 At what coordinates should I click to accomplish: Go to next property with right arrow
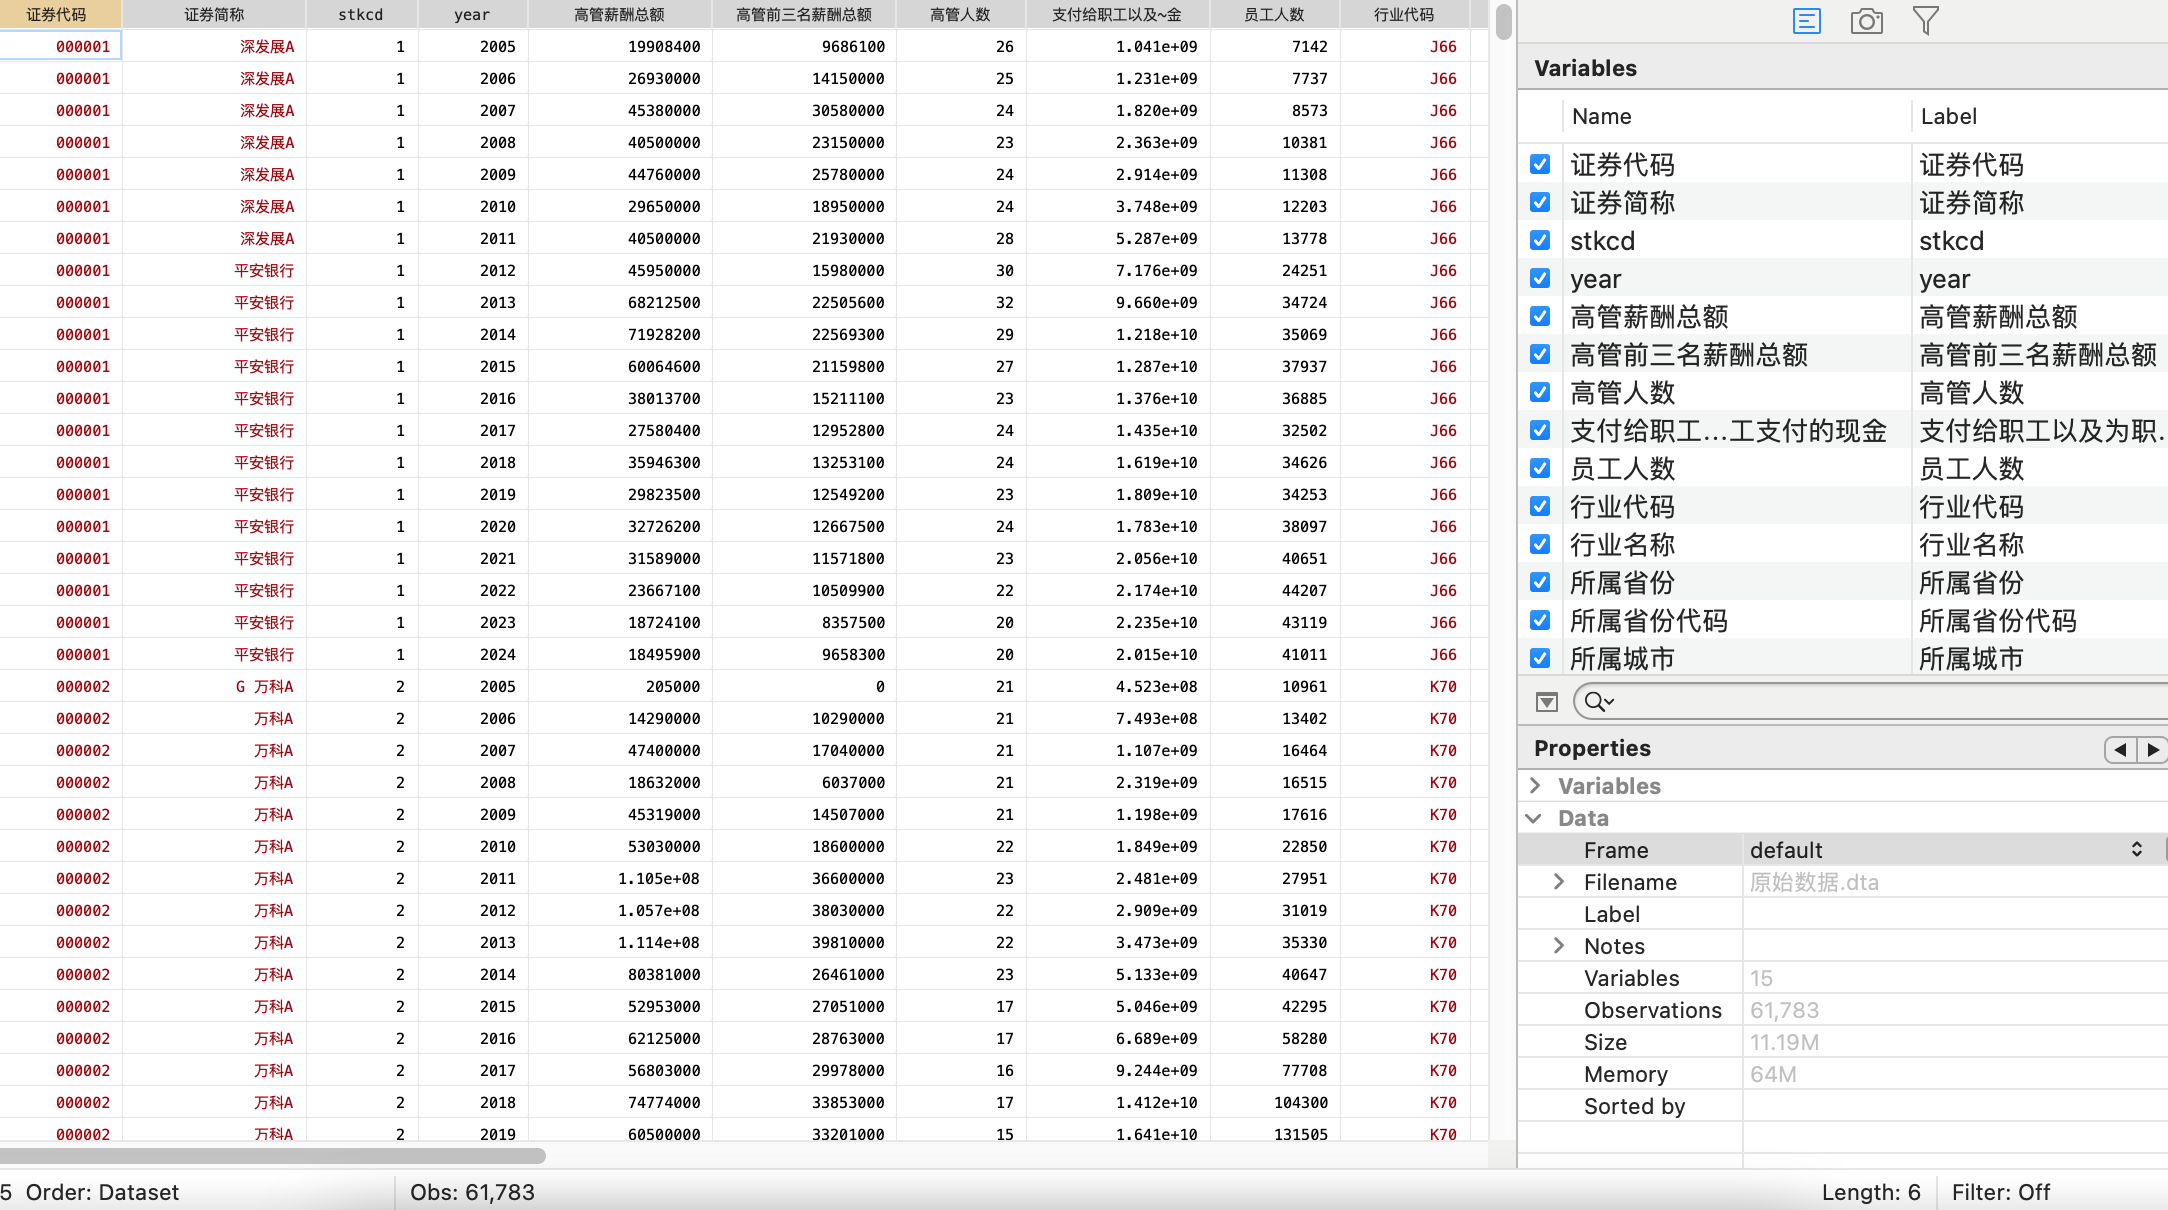(2152, 749)
